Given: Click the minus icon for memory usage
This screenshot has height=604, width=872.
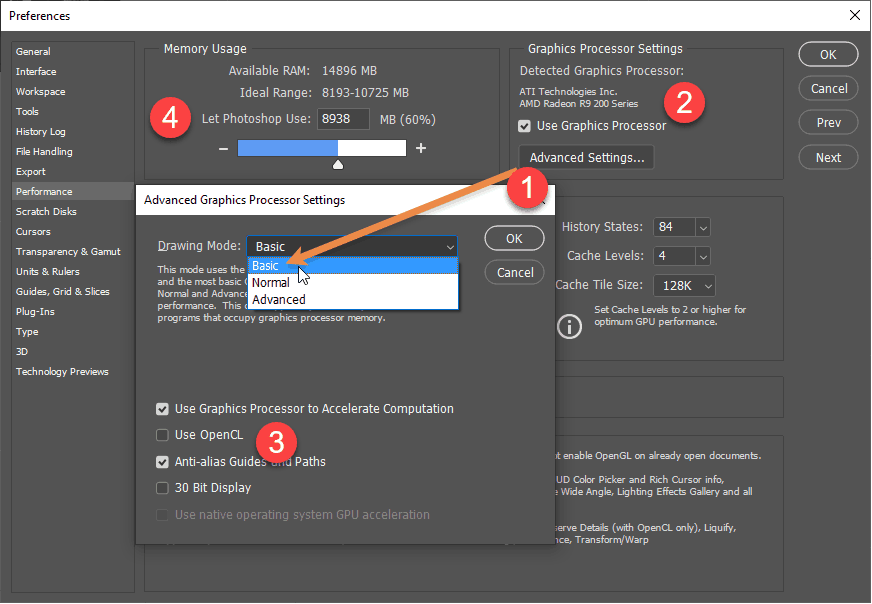Looking at the screenshot, I should click(x=224, y=148).
